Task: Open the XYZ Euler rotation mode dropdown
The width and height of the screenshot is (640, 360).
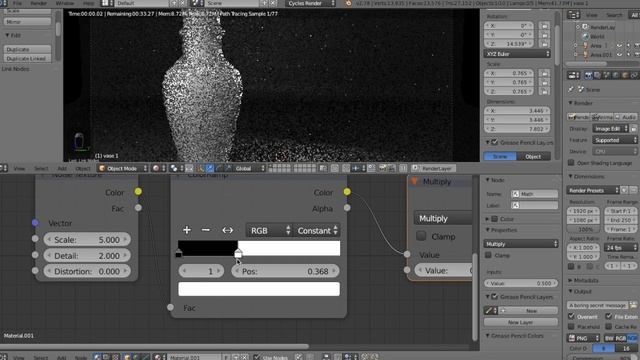Action: coord(517,54)
